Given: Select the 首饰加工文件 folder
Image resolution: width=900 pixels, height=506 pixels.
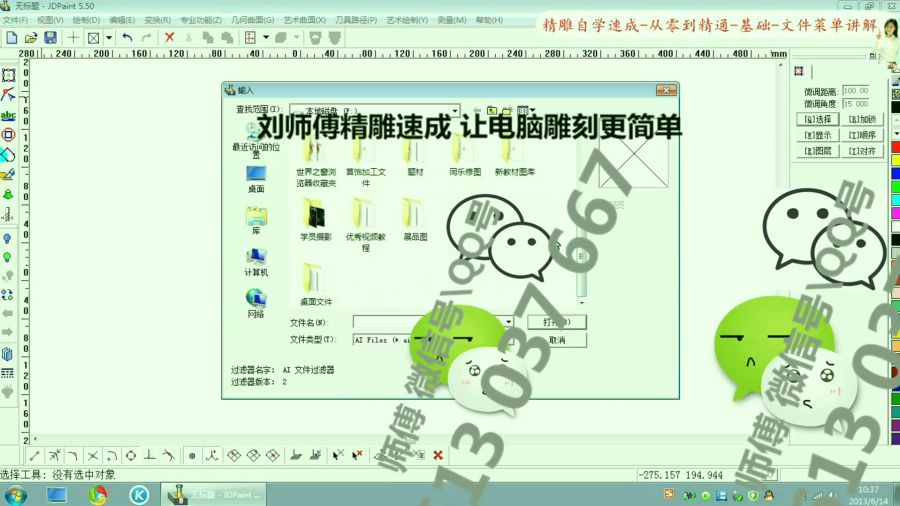Looking at the screenshot, I should (366, 163).
